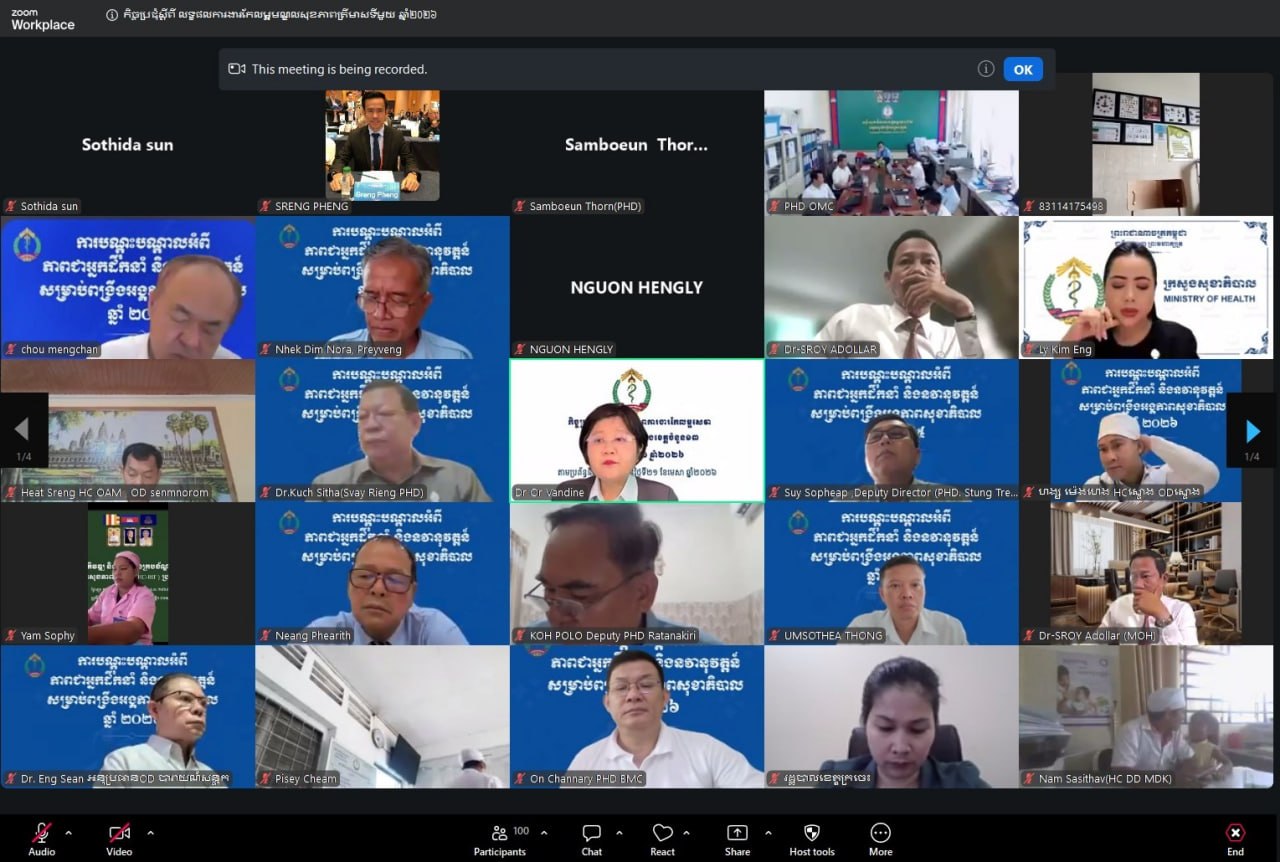
Task: Open the Participants panel icon
Action: [x=498, y=833]
